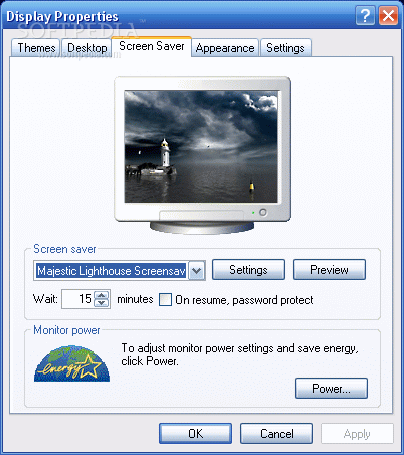404x455 pixels.
Task: Click the "Wait:" label
Action: 45,299
